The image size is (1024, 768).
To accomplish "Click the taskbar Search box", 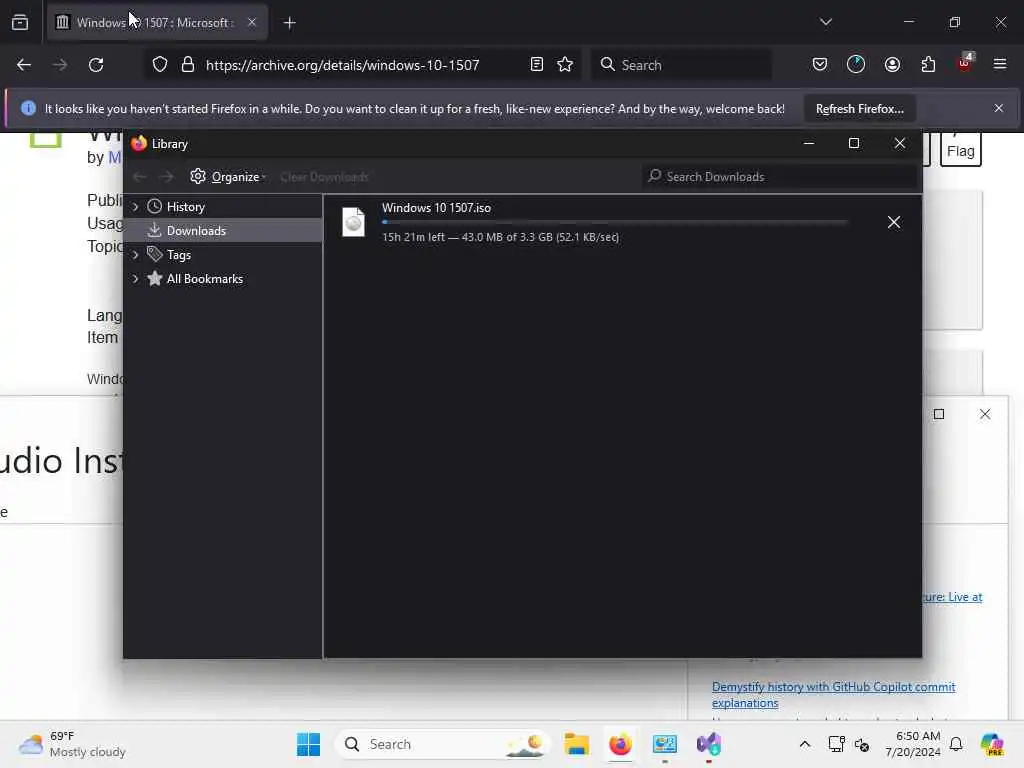I will tap(443, 744).
